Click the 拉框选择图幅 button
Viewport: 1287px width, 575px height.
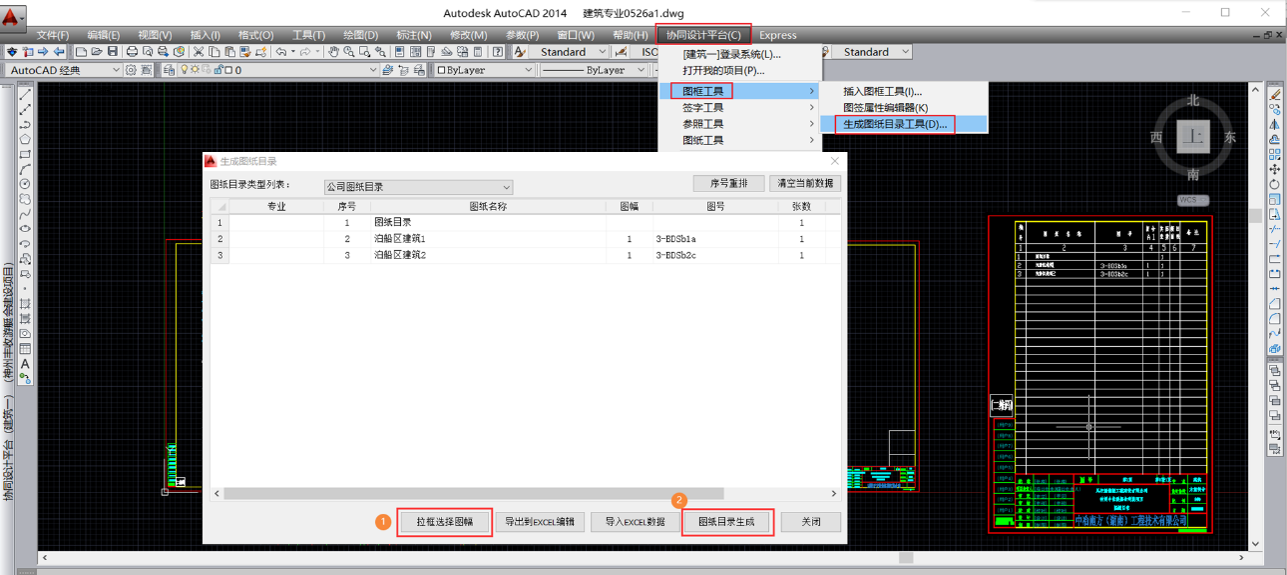pos(444,522)
